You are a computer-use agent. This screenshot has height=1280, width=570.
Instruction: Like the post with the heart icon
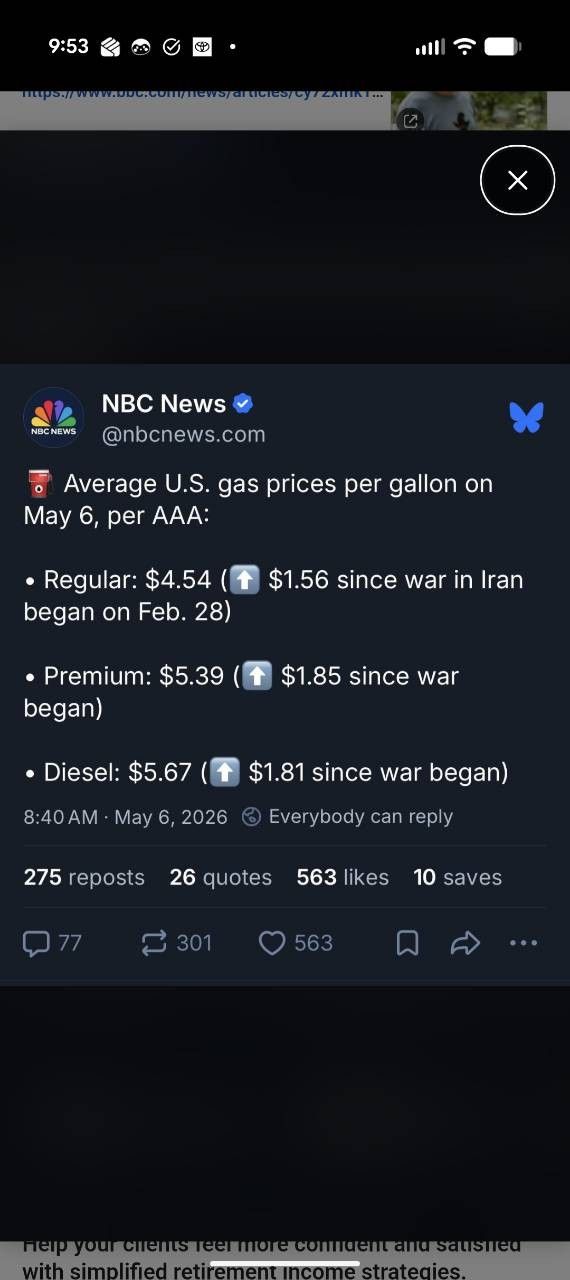(272, 943)
